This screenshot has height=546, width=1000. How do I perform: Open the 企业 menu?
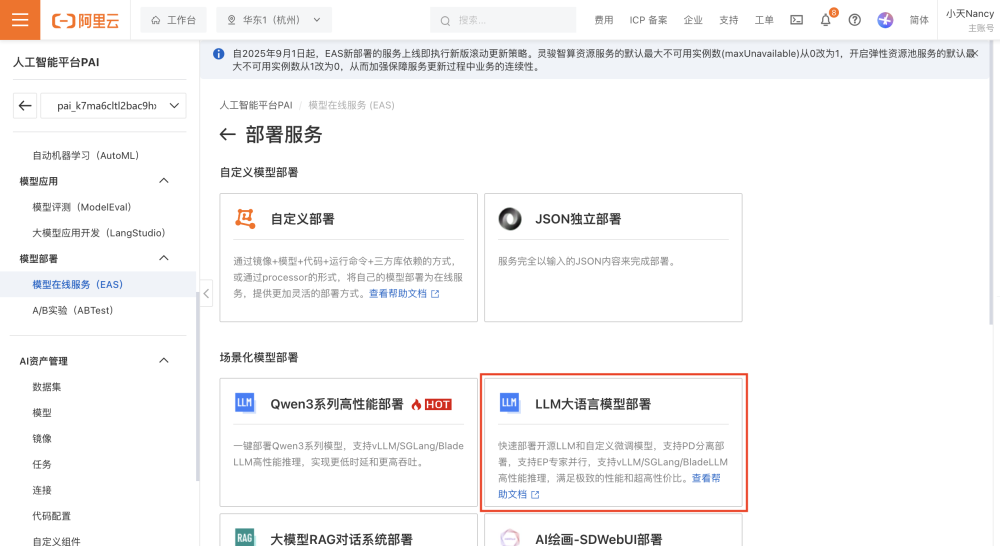[x=693, y=20]
